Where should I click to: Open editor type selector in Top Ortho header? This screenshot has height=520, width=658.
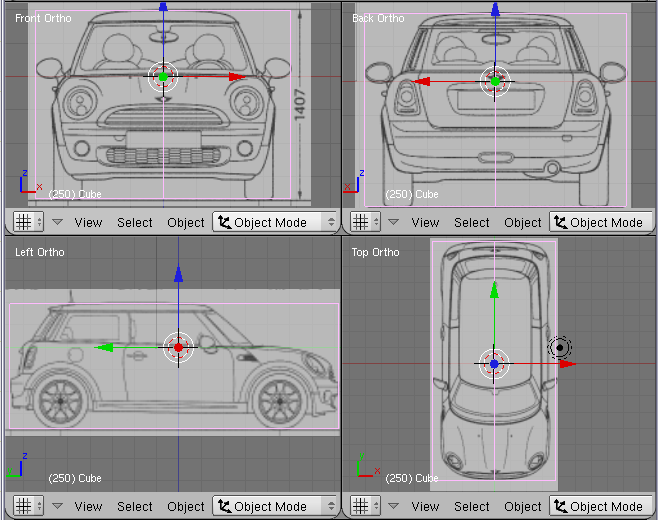(x=365, y=506)
